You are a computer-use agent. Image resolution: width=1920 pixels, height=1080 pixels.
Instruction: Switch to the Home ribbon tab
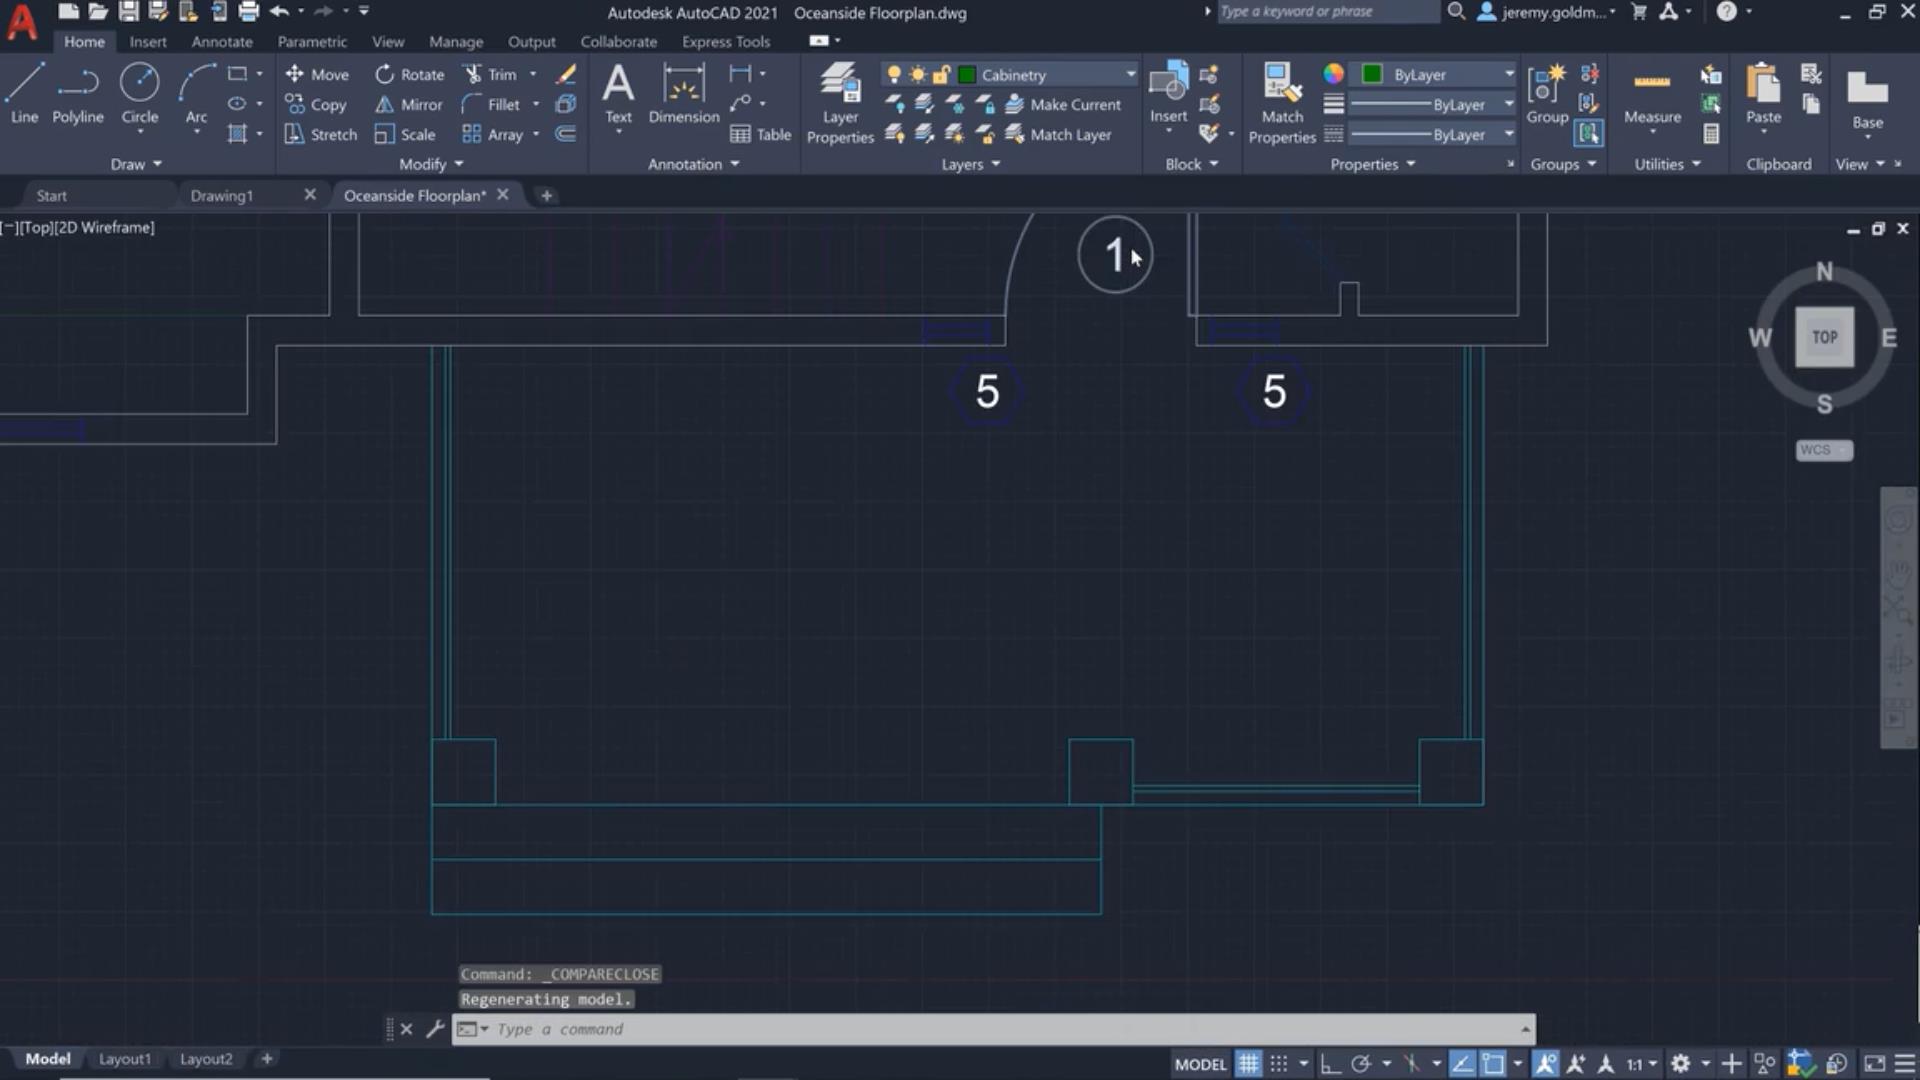point(83,40)
